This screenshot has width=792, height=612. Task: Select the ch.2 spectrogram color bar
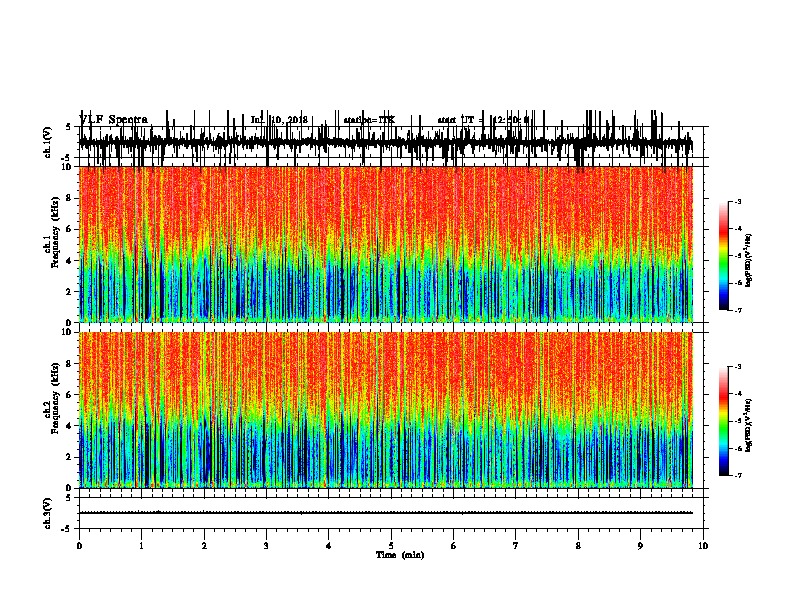tap(724, 421)
